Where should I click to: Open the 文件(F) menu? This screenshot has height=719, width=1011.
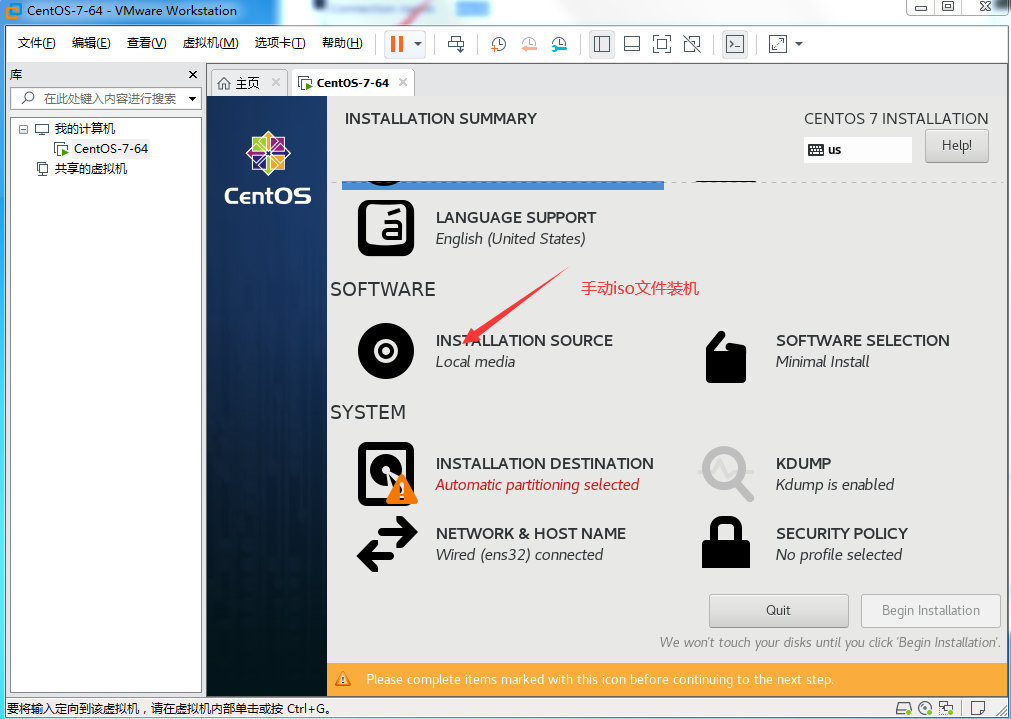pos(36,43)
